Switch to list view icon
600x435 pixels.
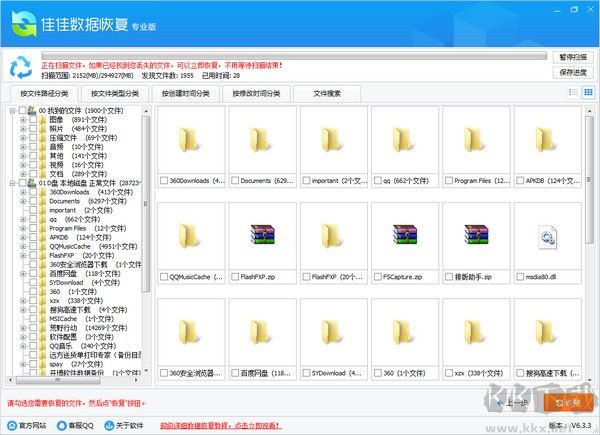573,92
